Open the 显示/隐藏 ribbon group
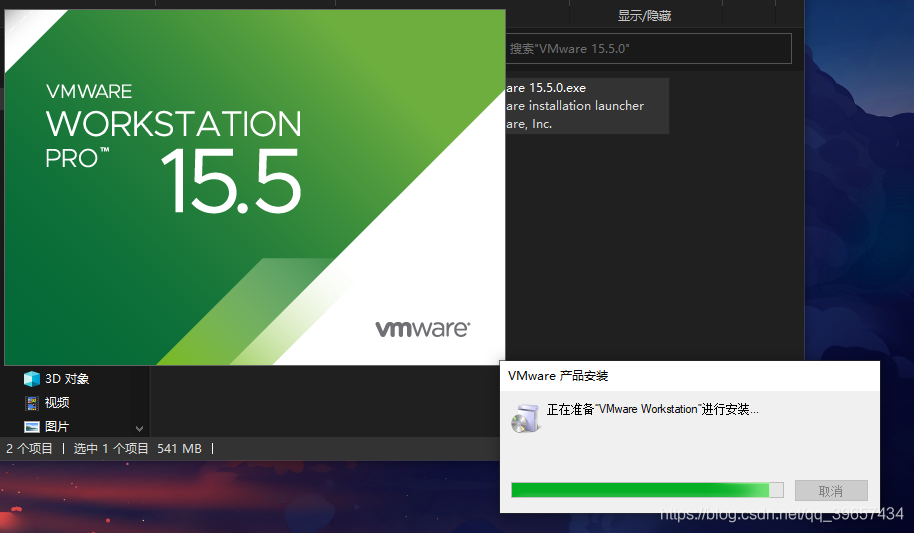 645,16
